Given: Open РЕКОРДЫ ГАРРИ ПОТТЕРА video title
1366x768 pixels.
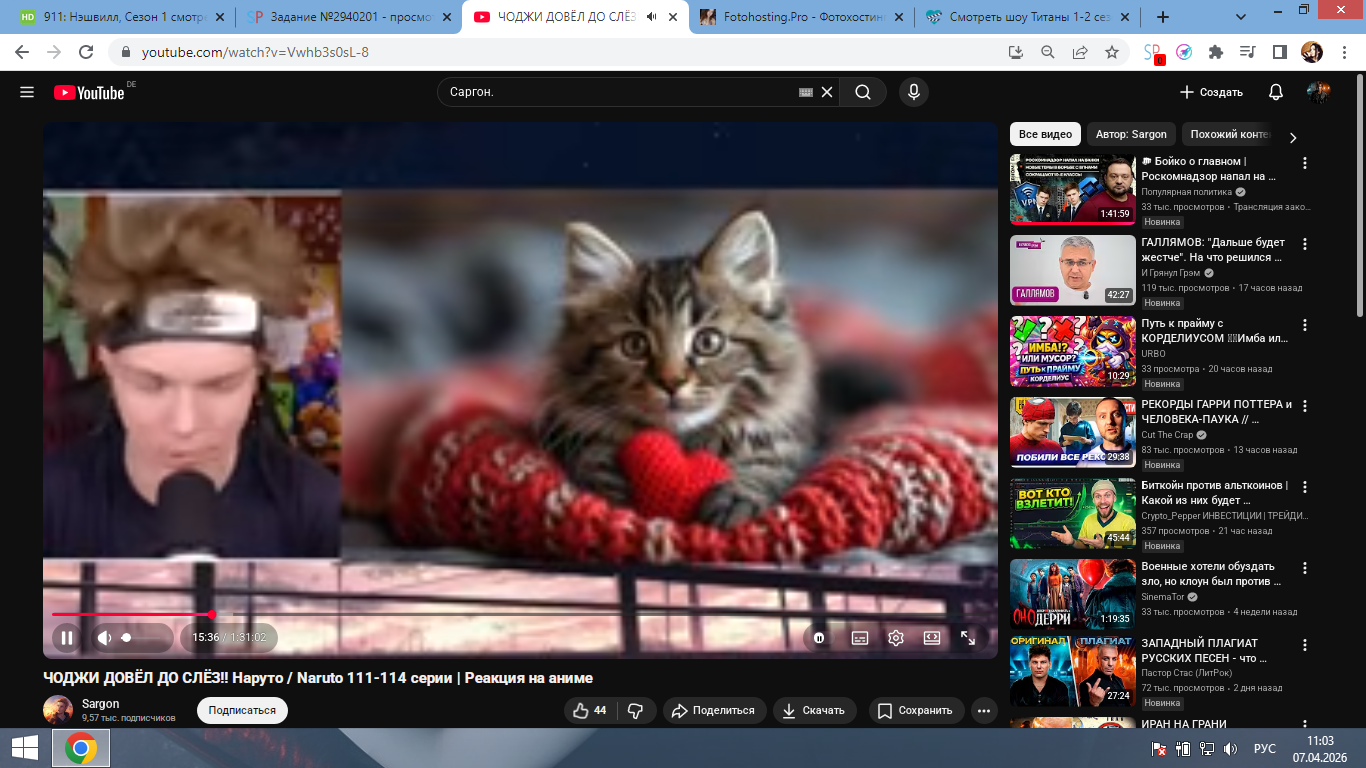Looking at the screenshot, I should [1217, 412].
